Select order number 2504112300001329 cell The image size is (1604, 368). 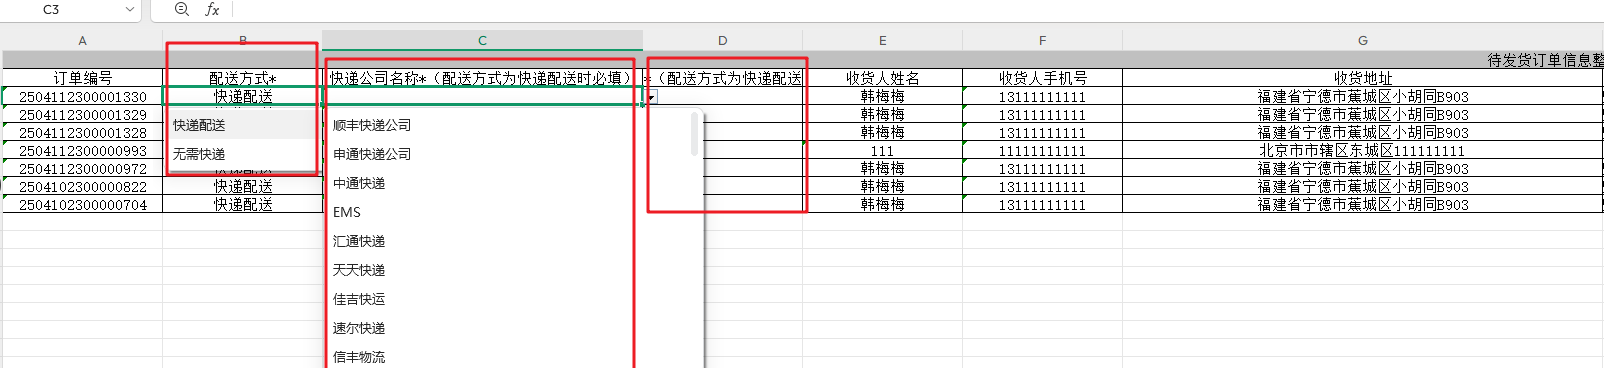(82, 115)
